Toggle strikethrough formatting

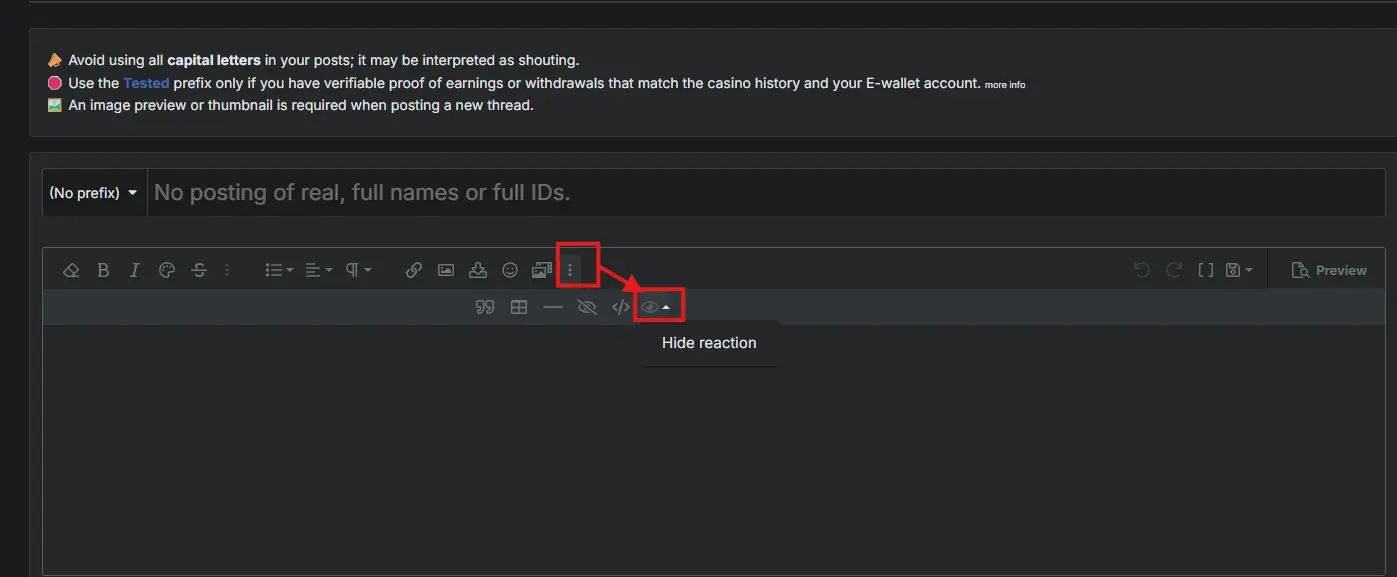tap(199, 270)
